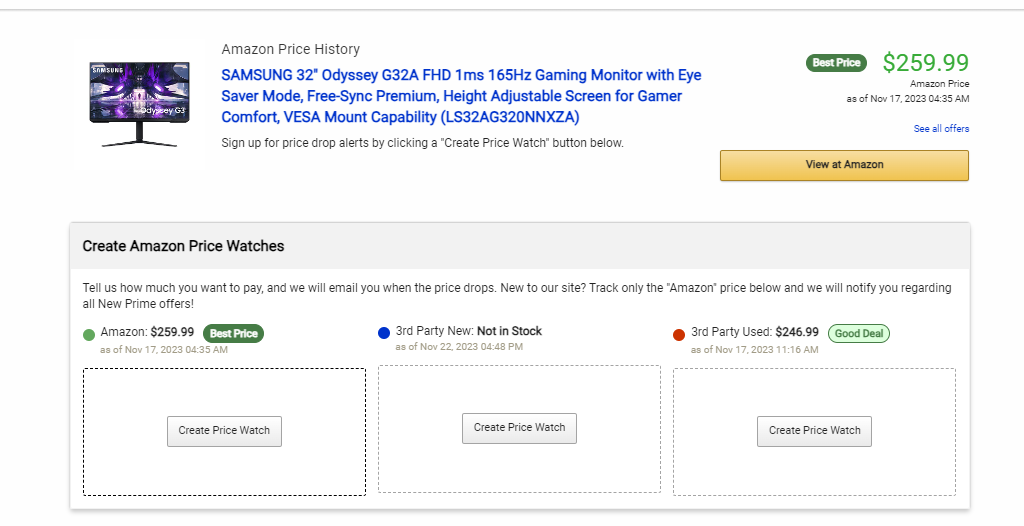
Task: Click the blue dot for 3rd Party New
Action: [x=384, y=332]
